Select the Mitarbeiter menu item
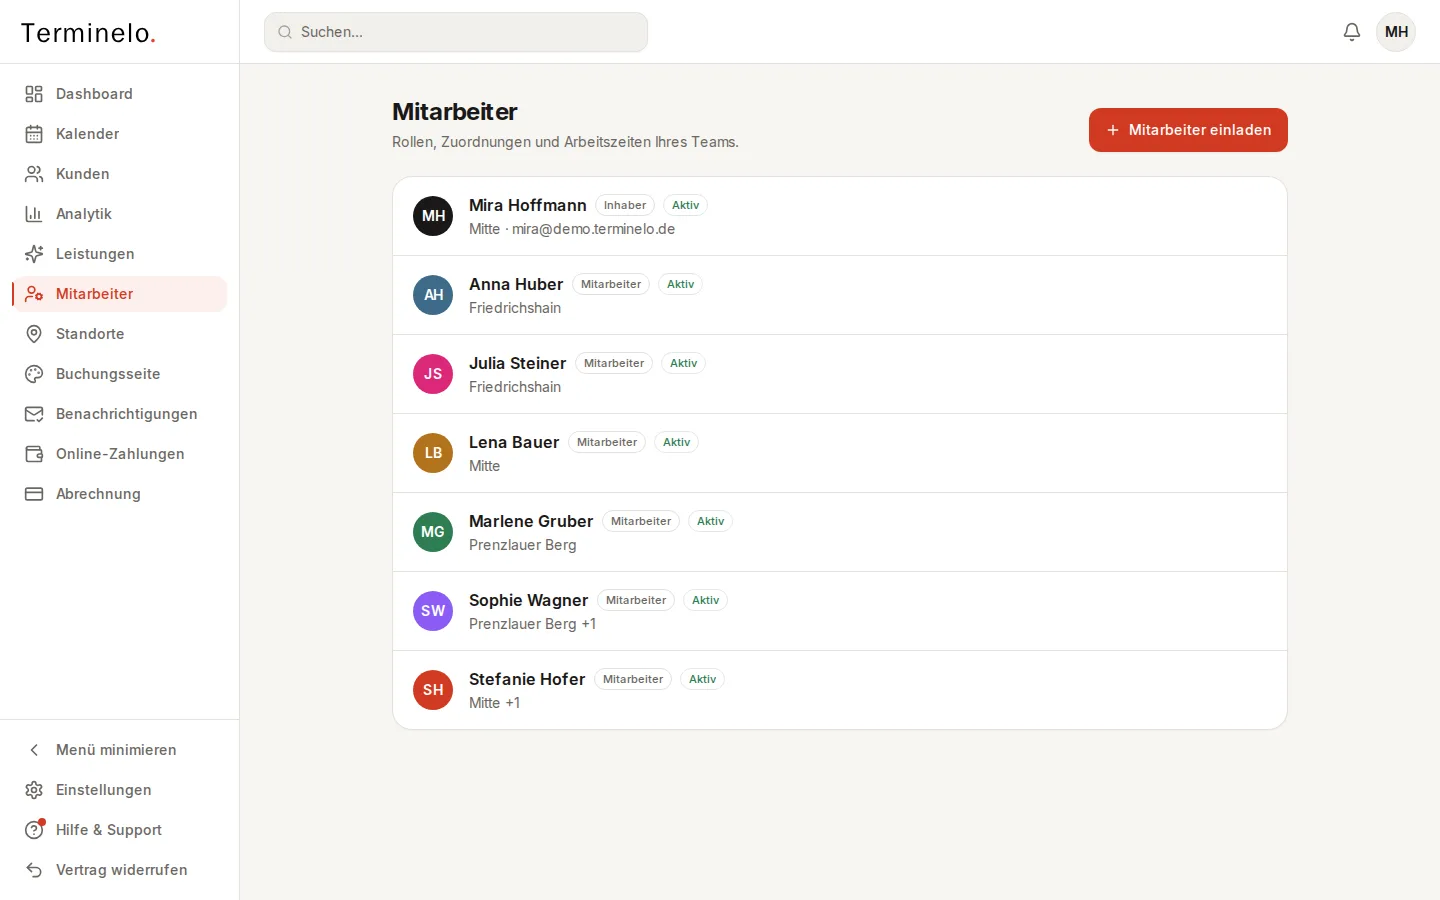The image size is (1440, 900). point(120,294)
